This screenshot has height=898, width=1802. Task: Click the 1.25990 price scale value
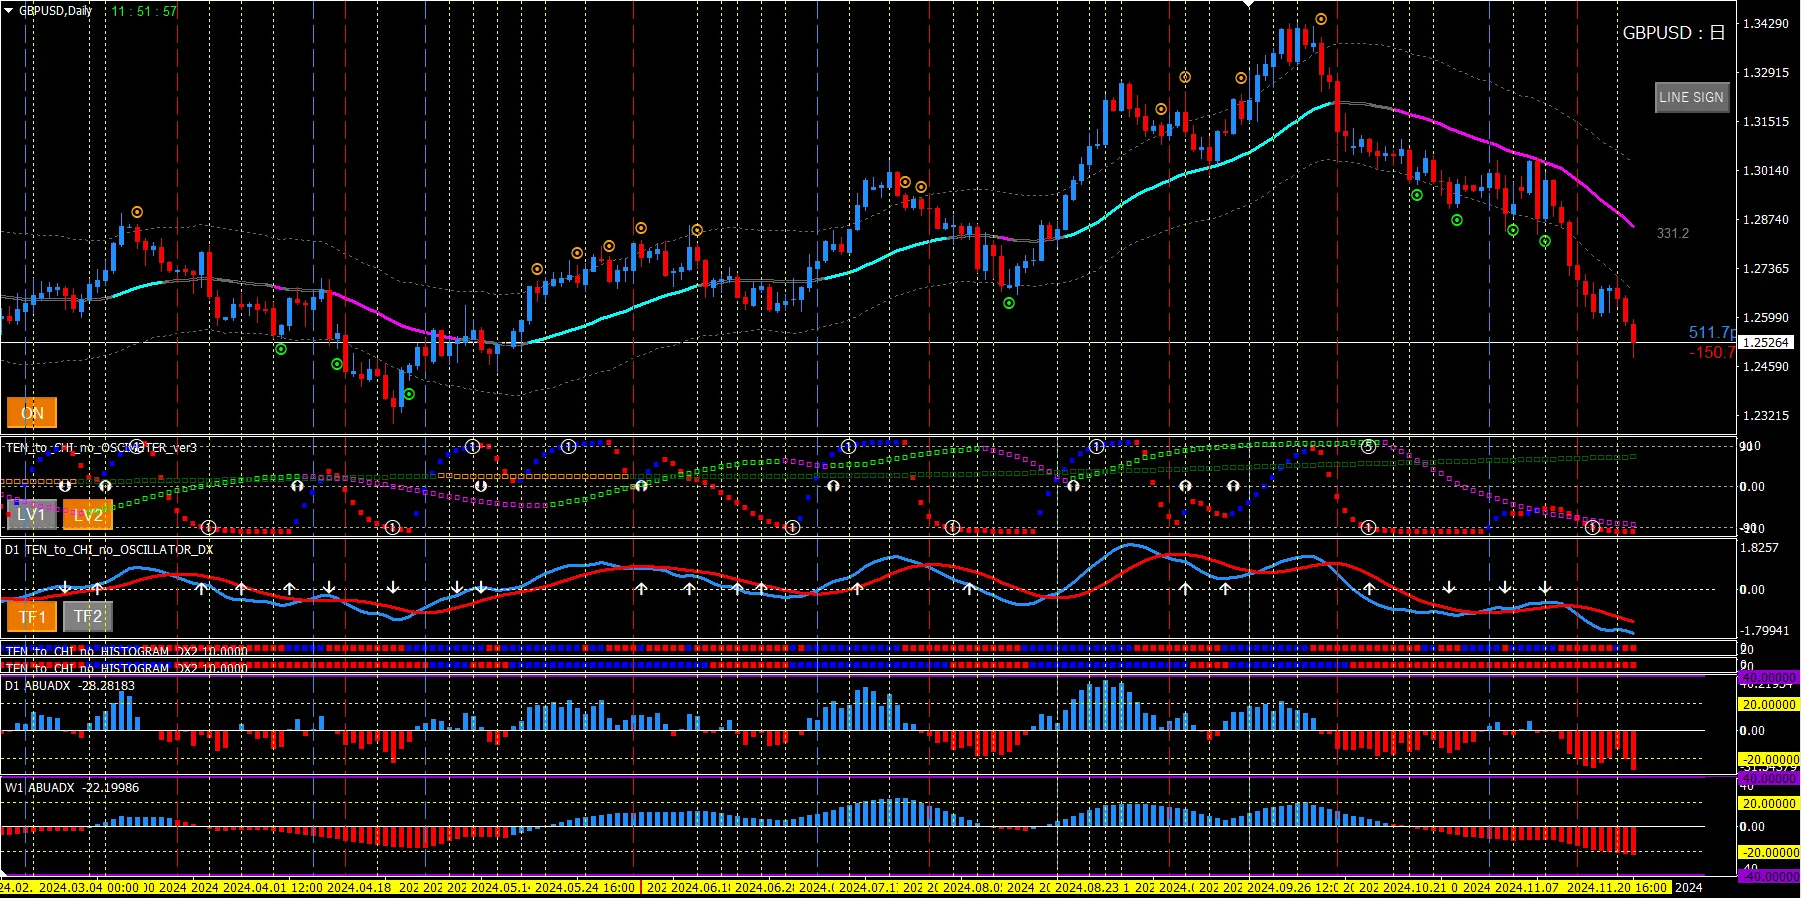tap(1766, 317)
